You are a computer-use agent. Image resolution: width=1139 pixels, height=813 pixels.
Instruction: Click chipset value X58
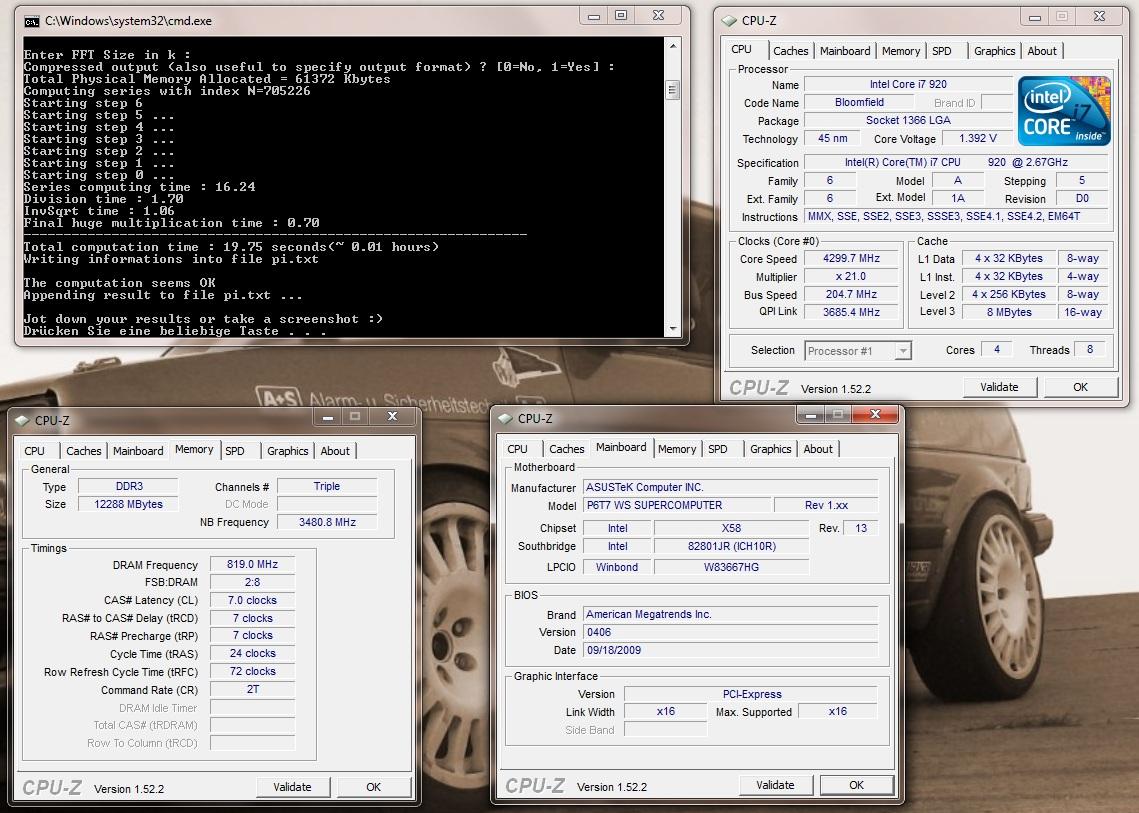[731, 528]
